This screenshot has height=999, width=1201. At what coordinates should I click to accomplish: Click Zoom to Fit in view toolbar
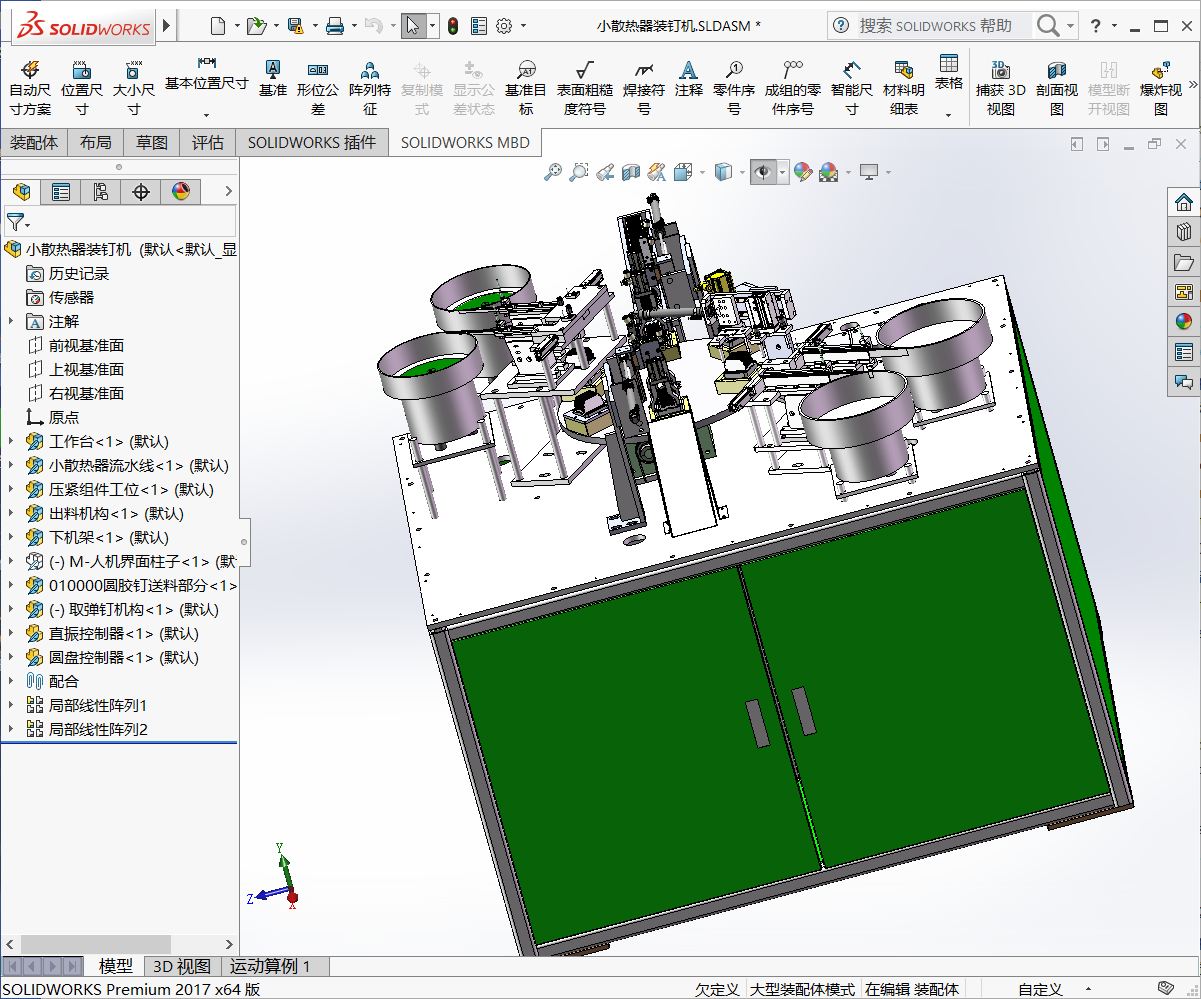[x=552, y=173]
